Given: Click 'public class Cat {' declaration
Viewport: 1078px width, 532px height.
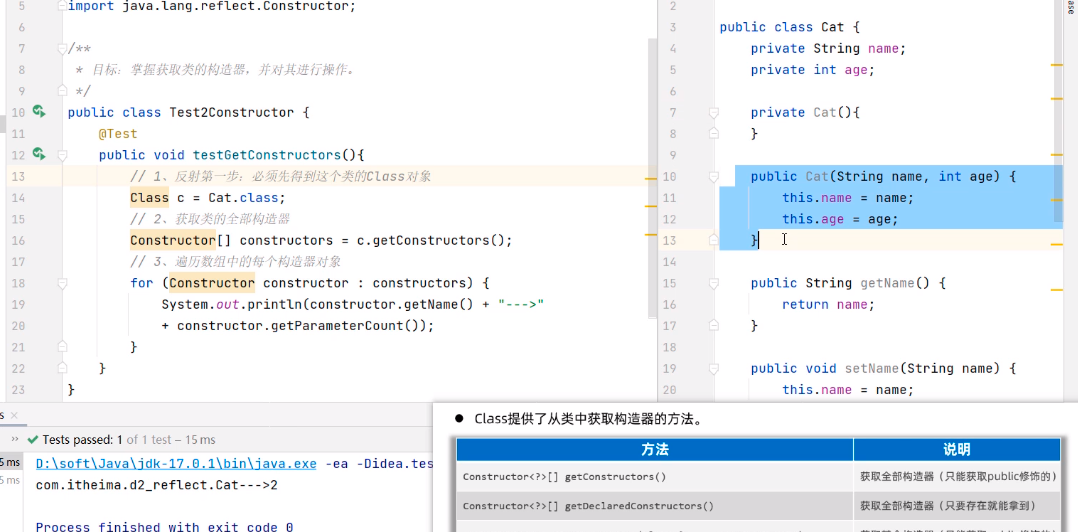Looking at the screenshot, I should [x=790, y=27].
